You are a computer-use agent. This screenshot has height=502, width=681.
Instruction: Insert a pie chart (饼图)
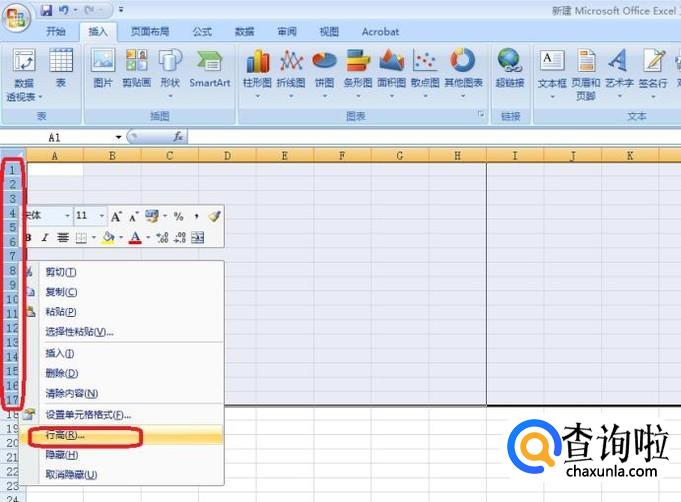[324, 73]
